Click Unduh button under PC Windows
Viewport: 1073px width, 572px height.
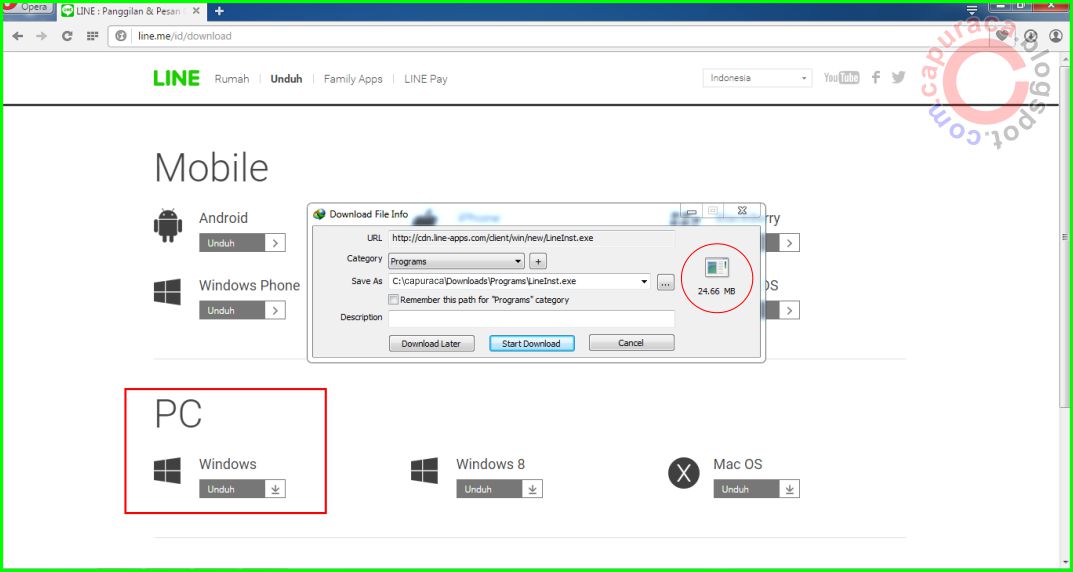click(x=242, y=489)
